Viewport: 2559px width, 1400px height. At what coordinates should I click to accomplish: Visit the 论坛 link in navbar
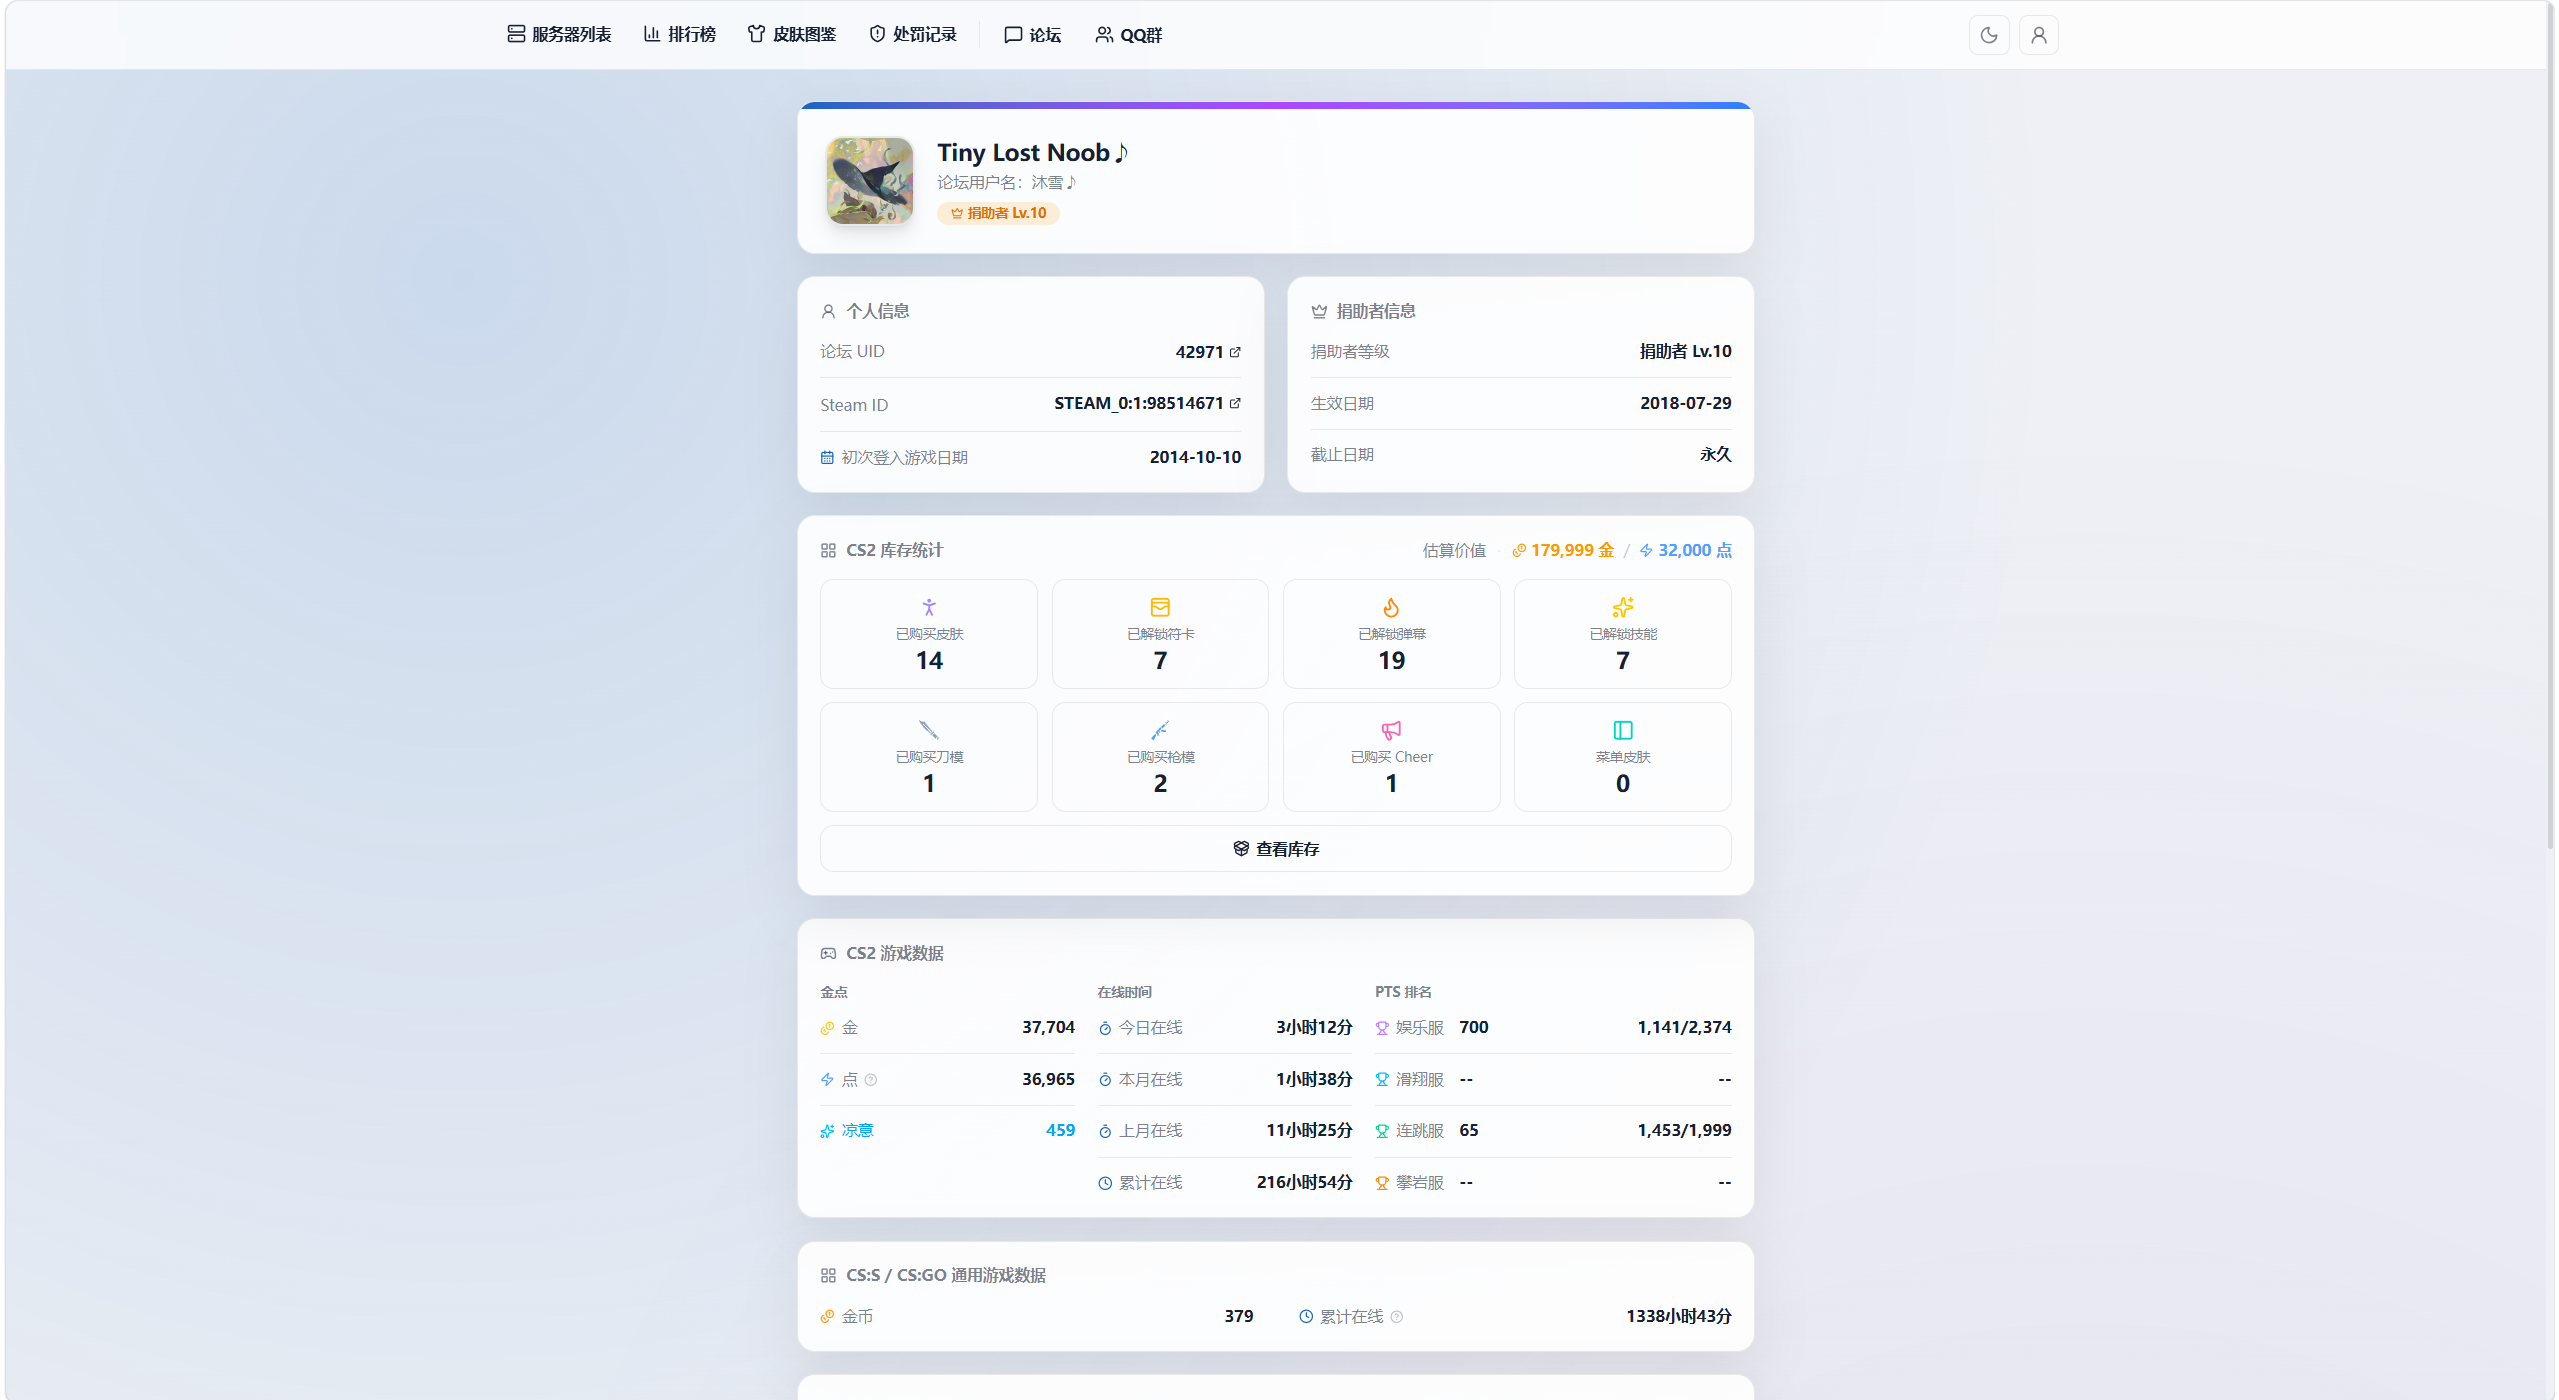(1033, 35)
